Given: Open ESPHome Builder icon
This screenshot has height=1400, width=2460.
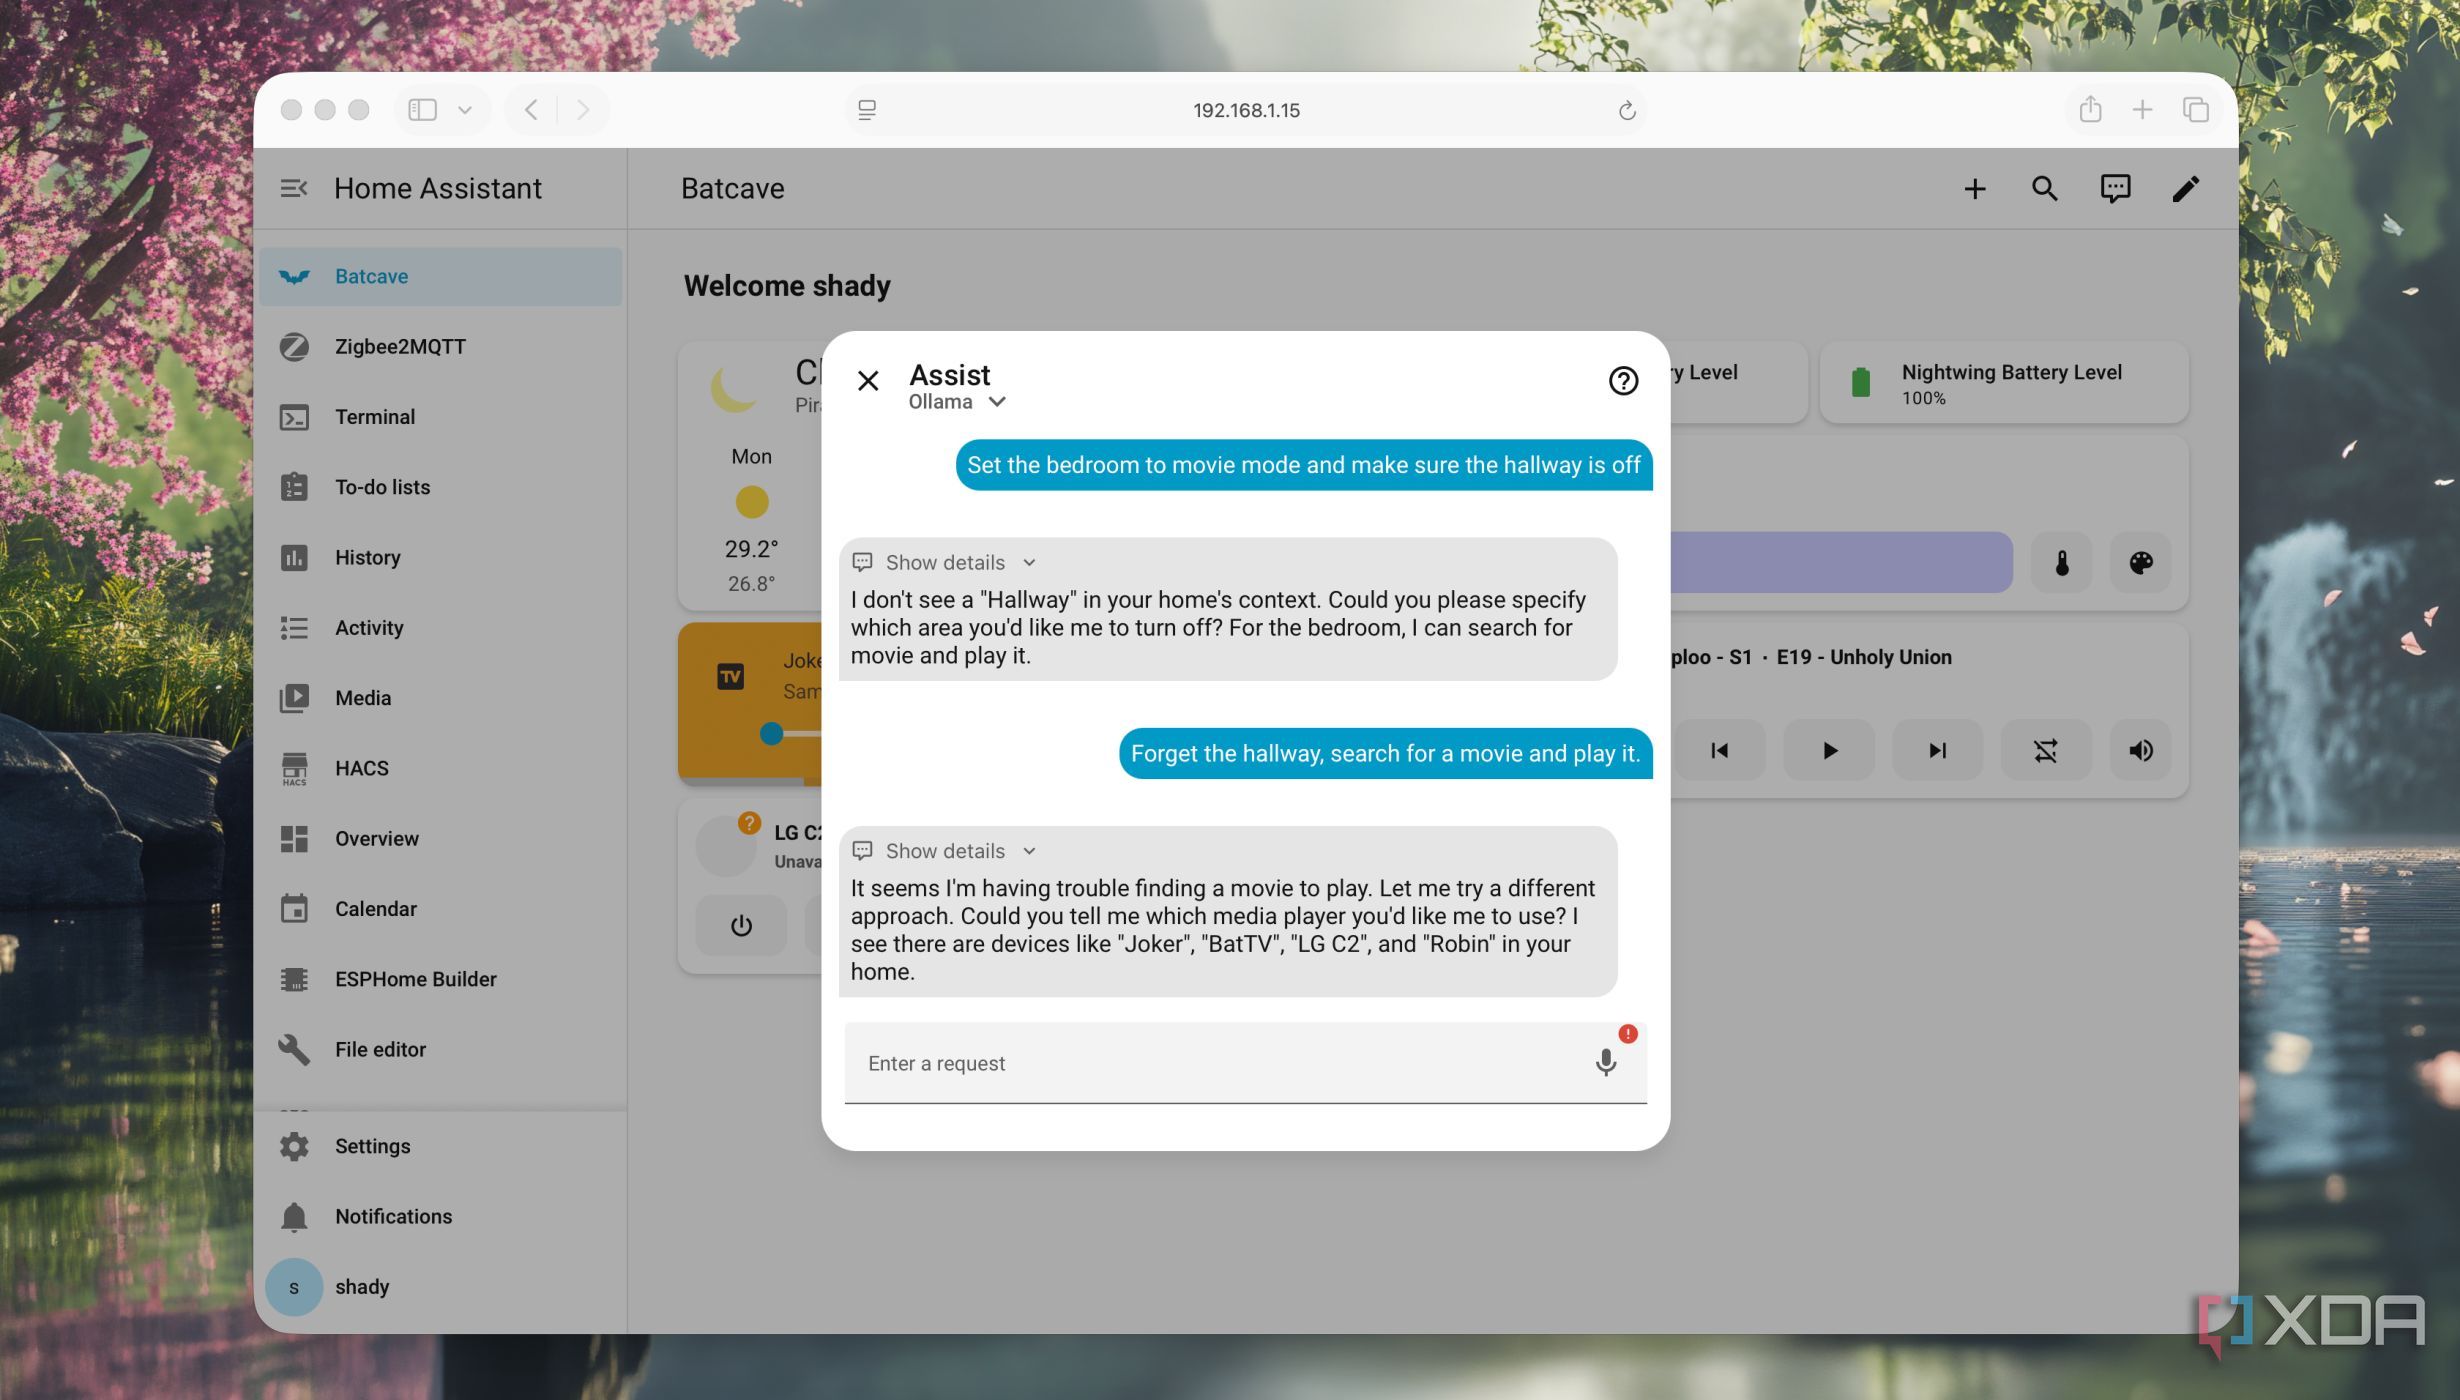Looking at the screenshot, I should pyautogui.click(x=294, y=979).
